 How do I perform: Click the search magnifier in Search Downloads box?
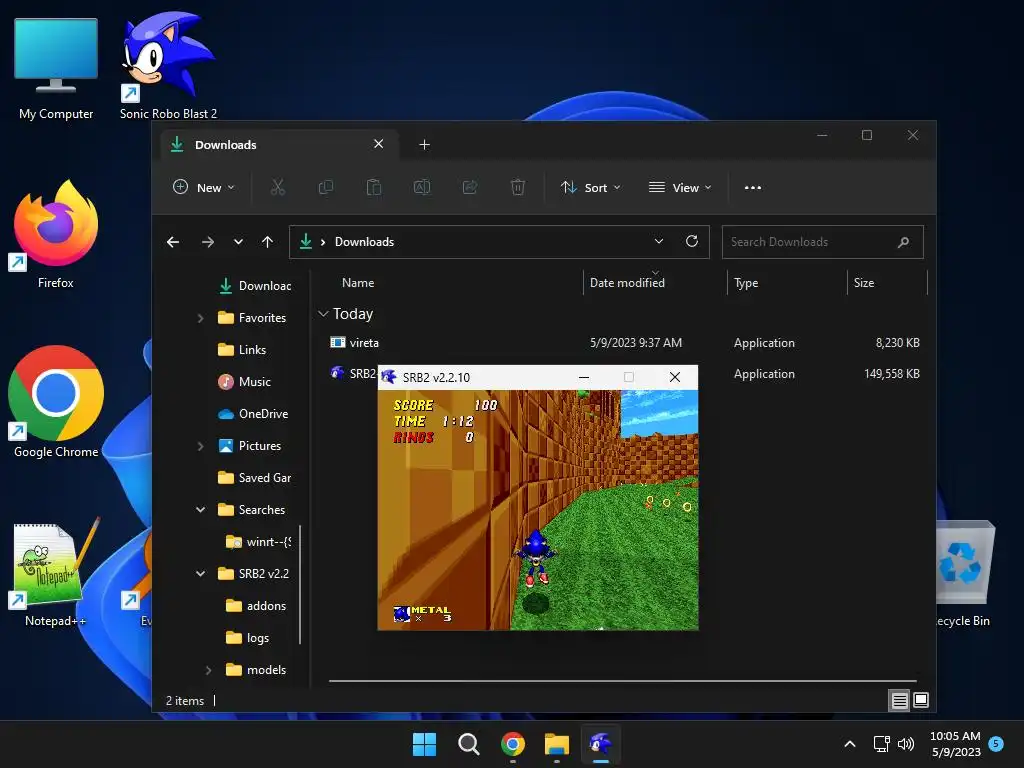(x=903, y=242)
